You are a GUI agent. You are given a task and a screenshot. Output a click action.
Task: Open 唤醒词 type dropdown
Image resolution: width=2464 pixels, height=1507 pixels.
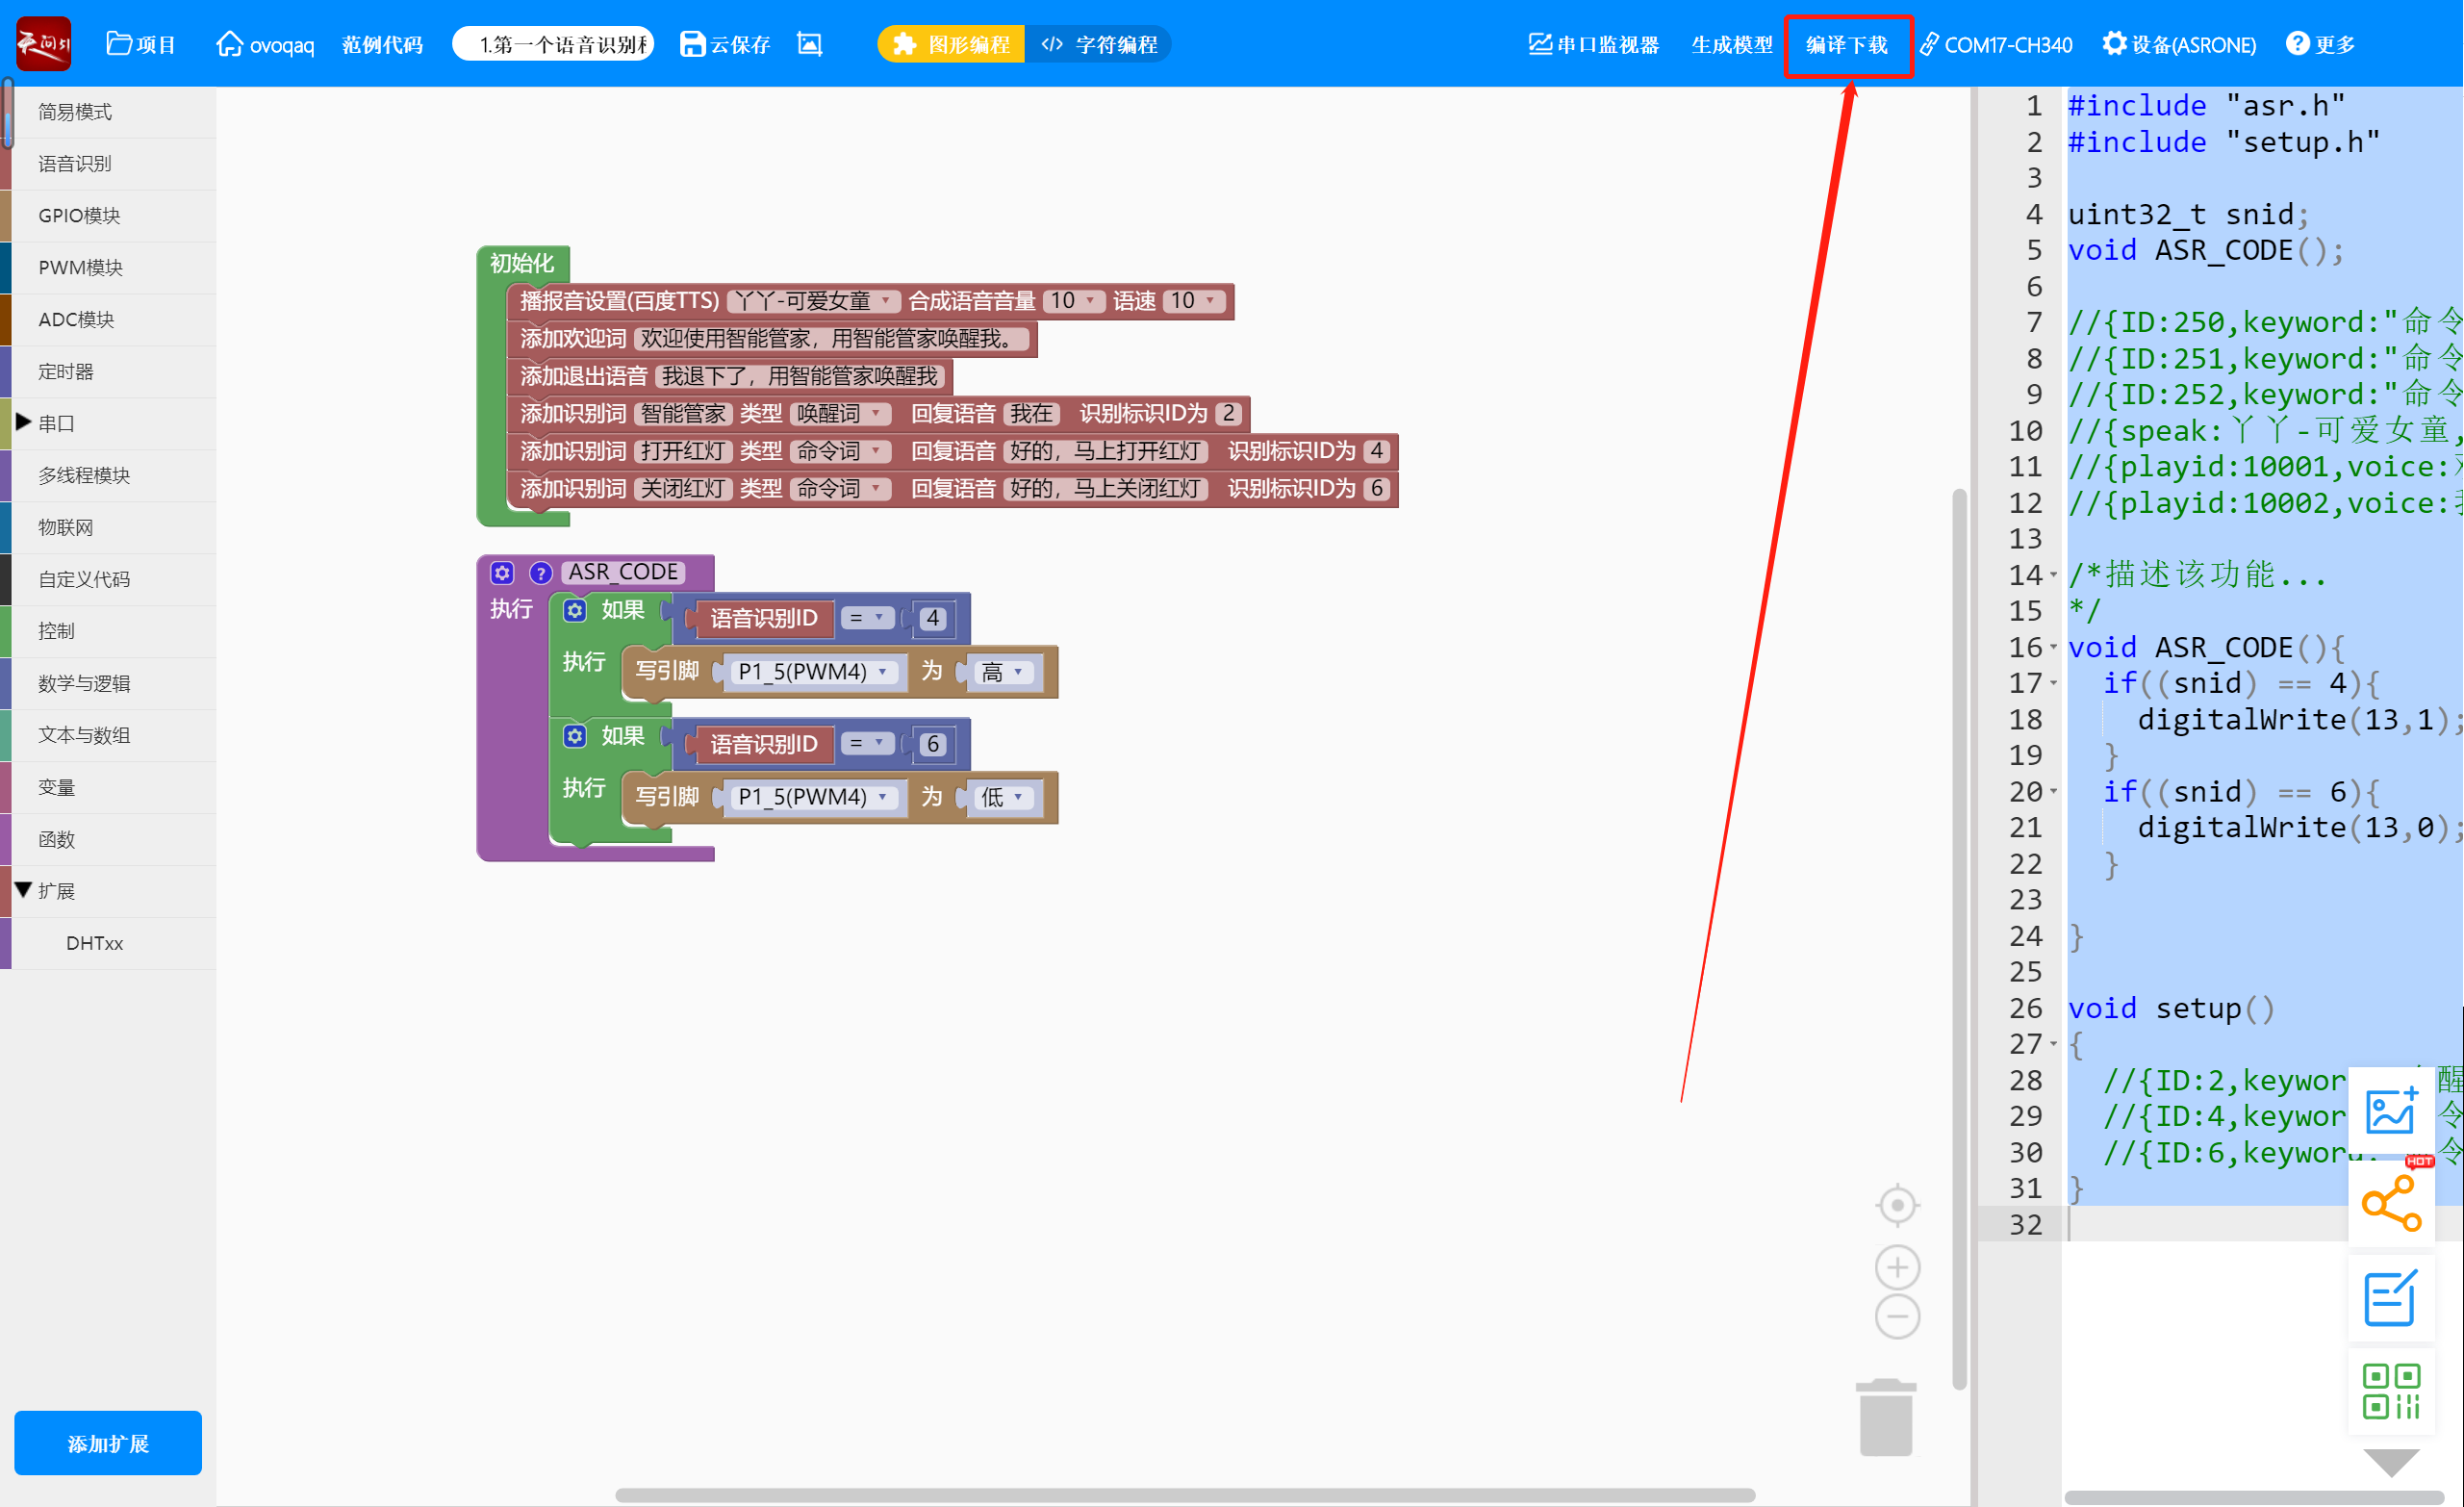[x=839, y=414]
